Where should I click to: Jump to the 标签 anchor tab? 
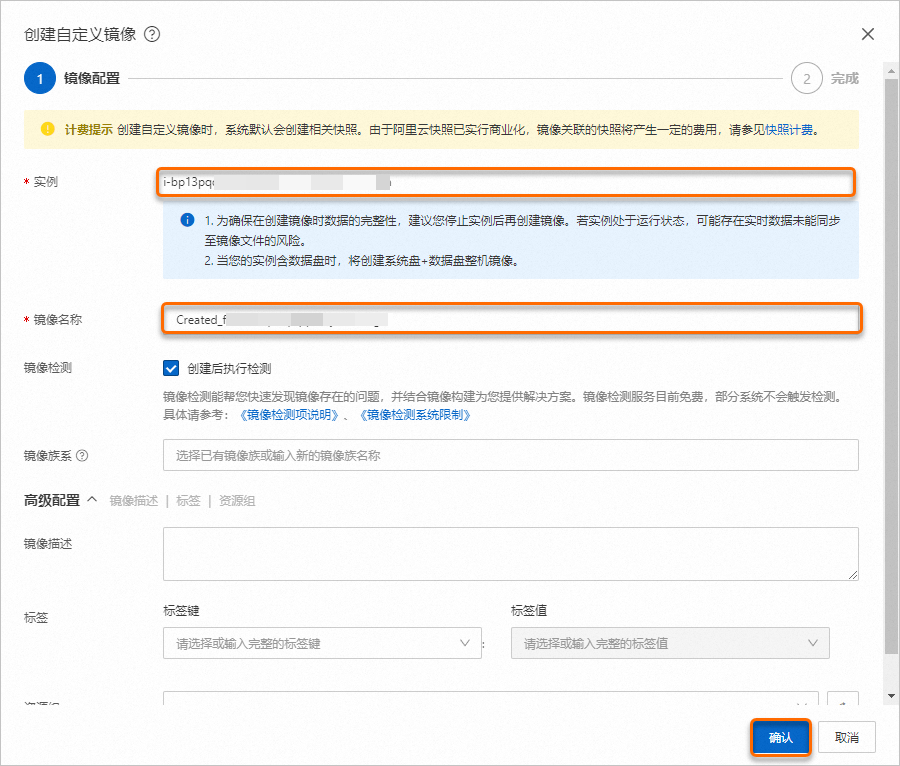click(x=188, y=501)
